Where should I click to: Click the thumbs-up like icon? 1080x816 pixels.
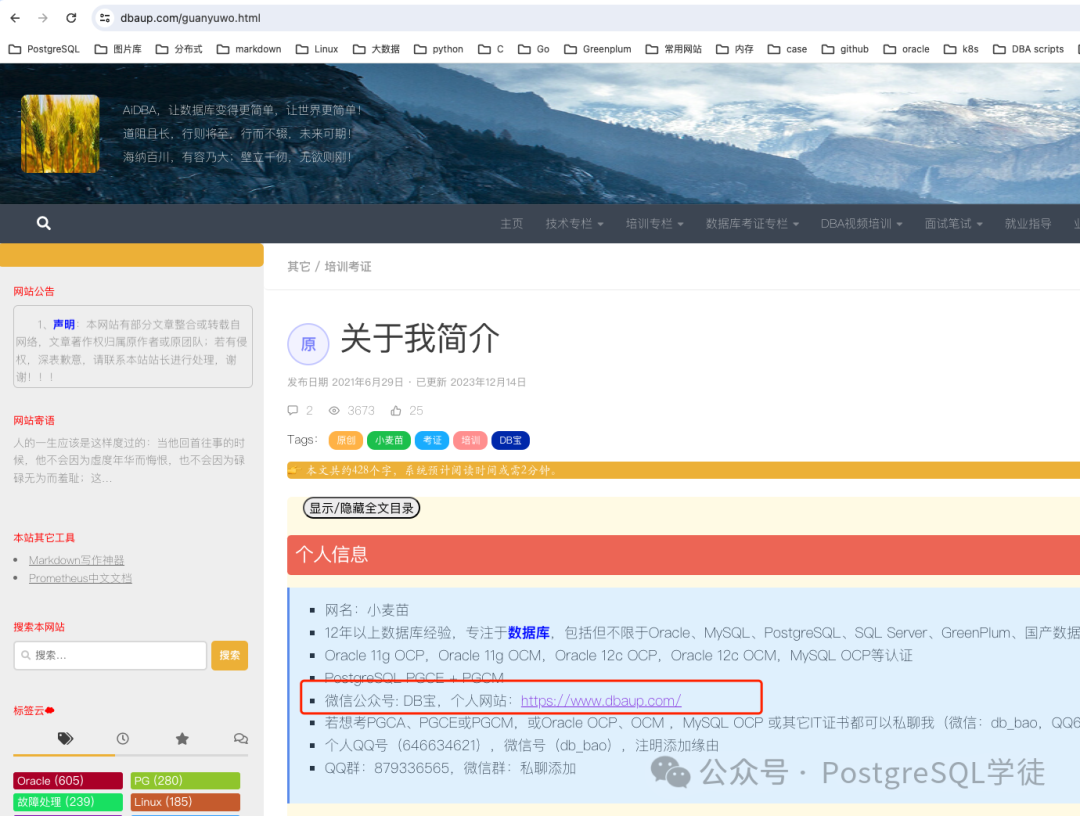(396, 410)
